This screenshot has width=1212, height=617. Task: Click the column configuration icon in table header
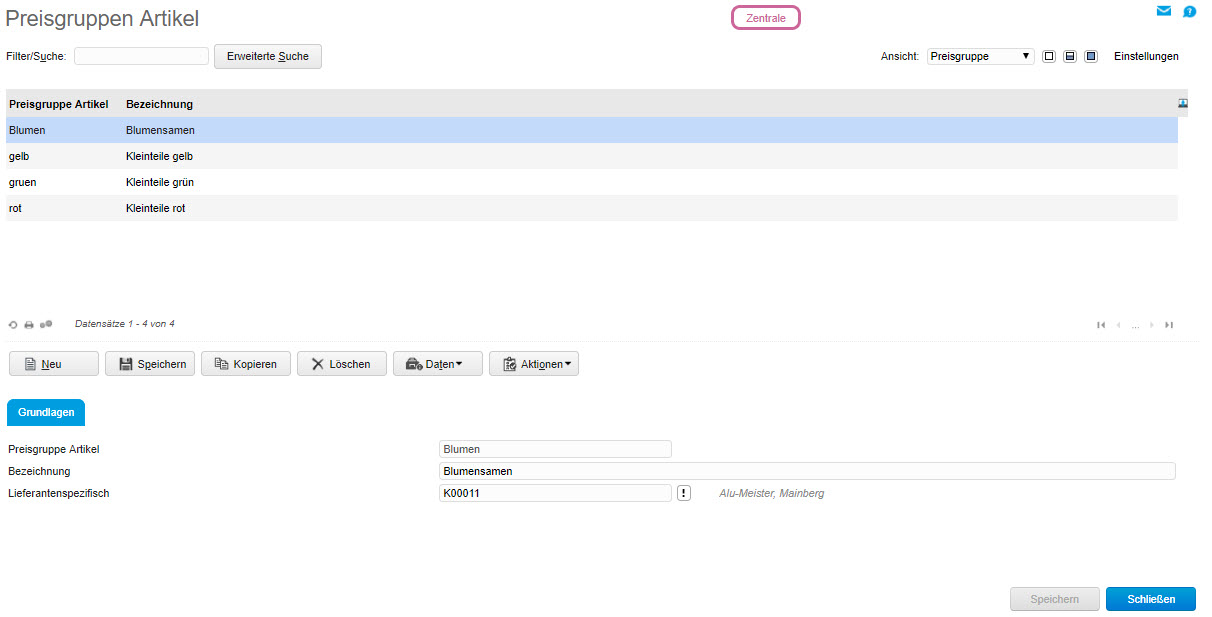tap(1183, 103)
